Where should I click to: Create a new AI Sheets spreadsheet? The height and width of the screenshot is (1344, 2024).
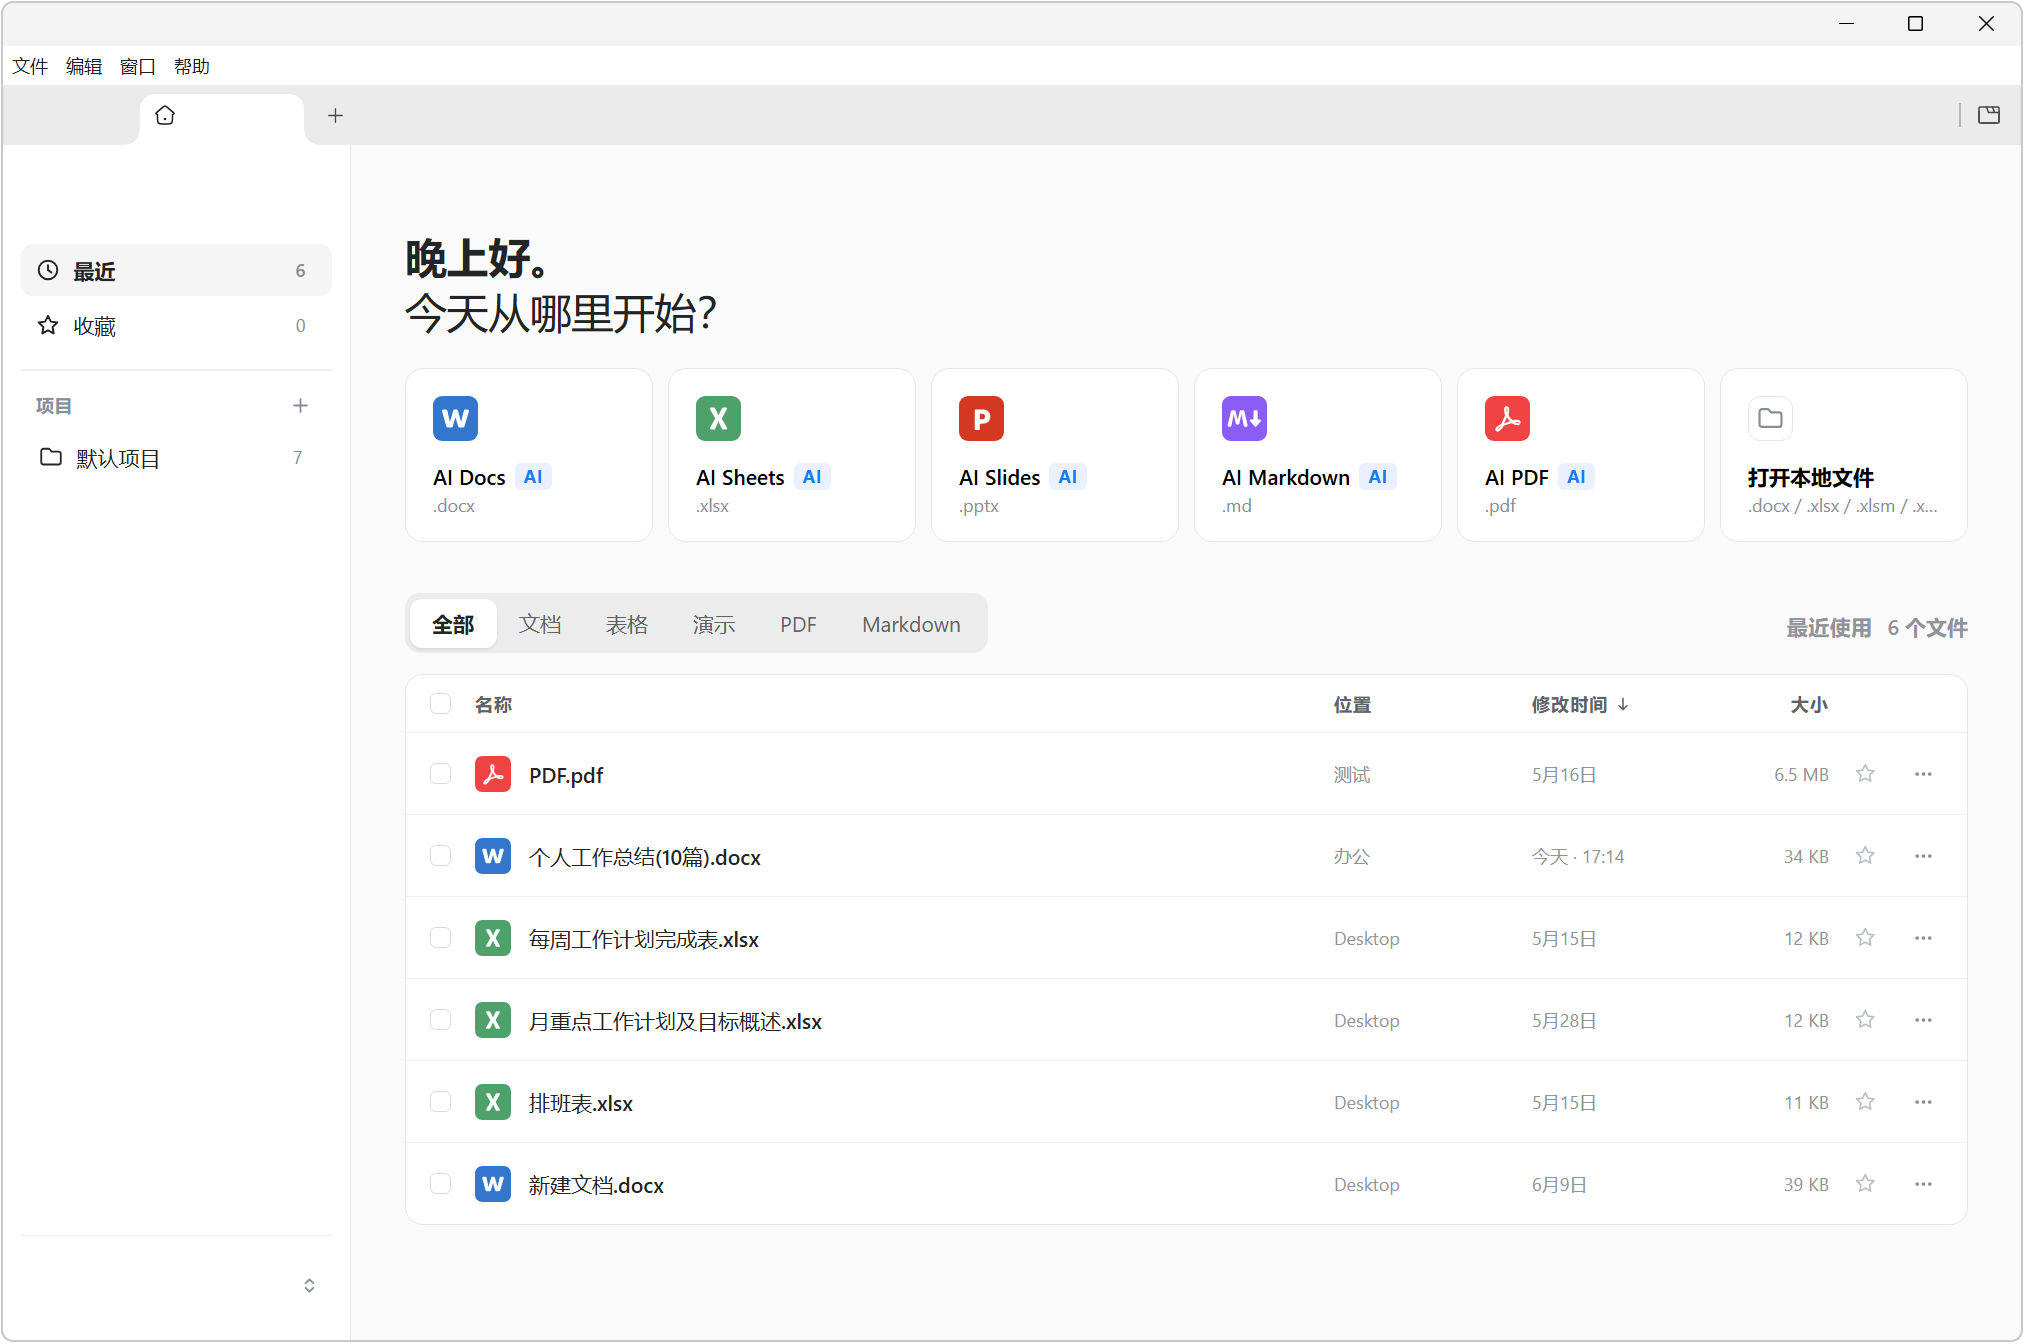point(791,455)
